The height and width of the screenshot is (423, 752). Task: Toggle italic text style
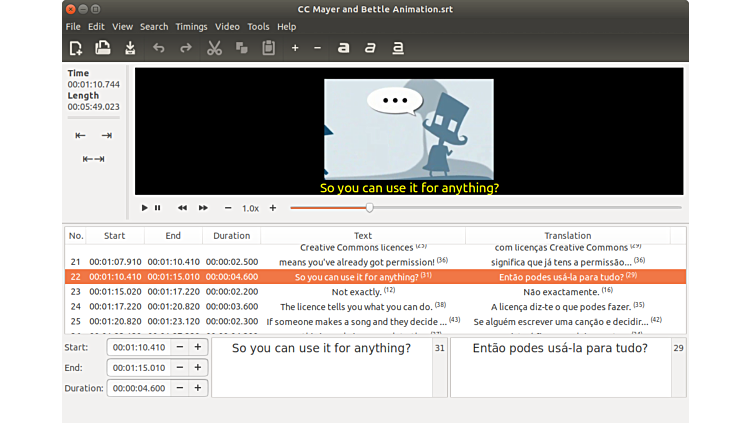(371, 48)
